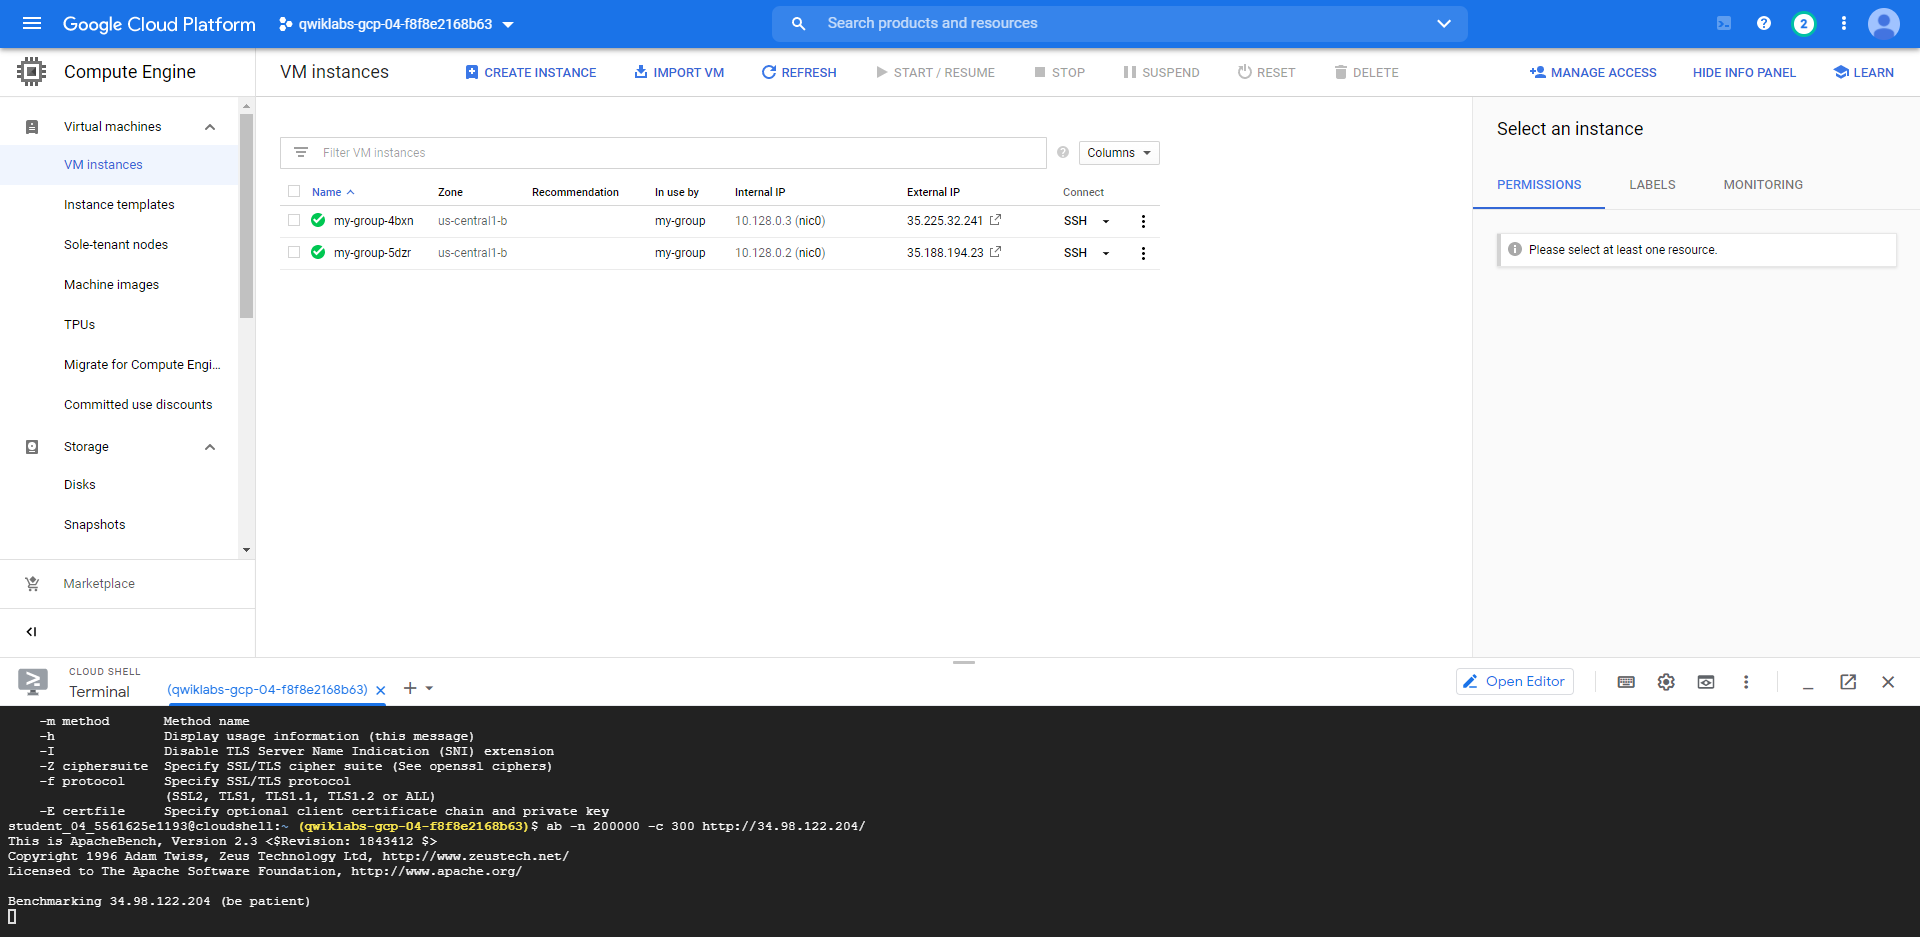Focus the Search products and resources field

tap(1120, 23)
